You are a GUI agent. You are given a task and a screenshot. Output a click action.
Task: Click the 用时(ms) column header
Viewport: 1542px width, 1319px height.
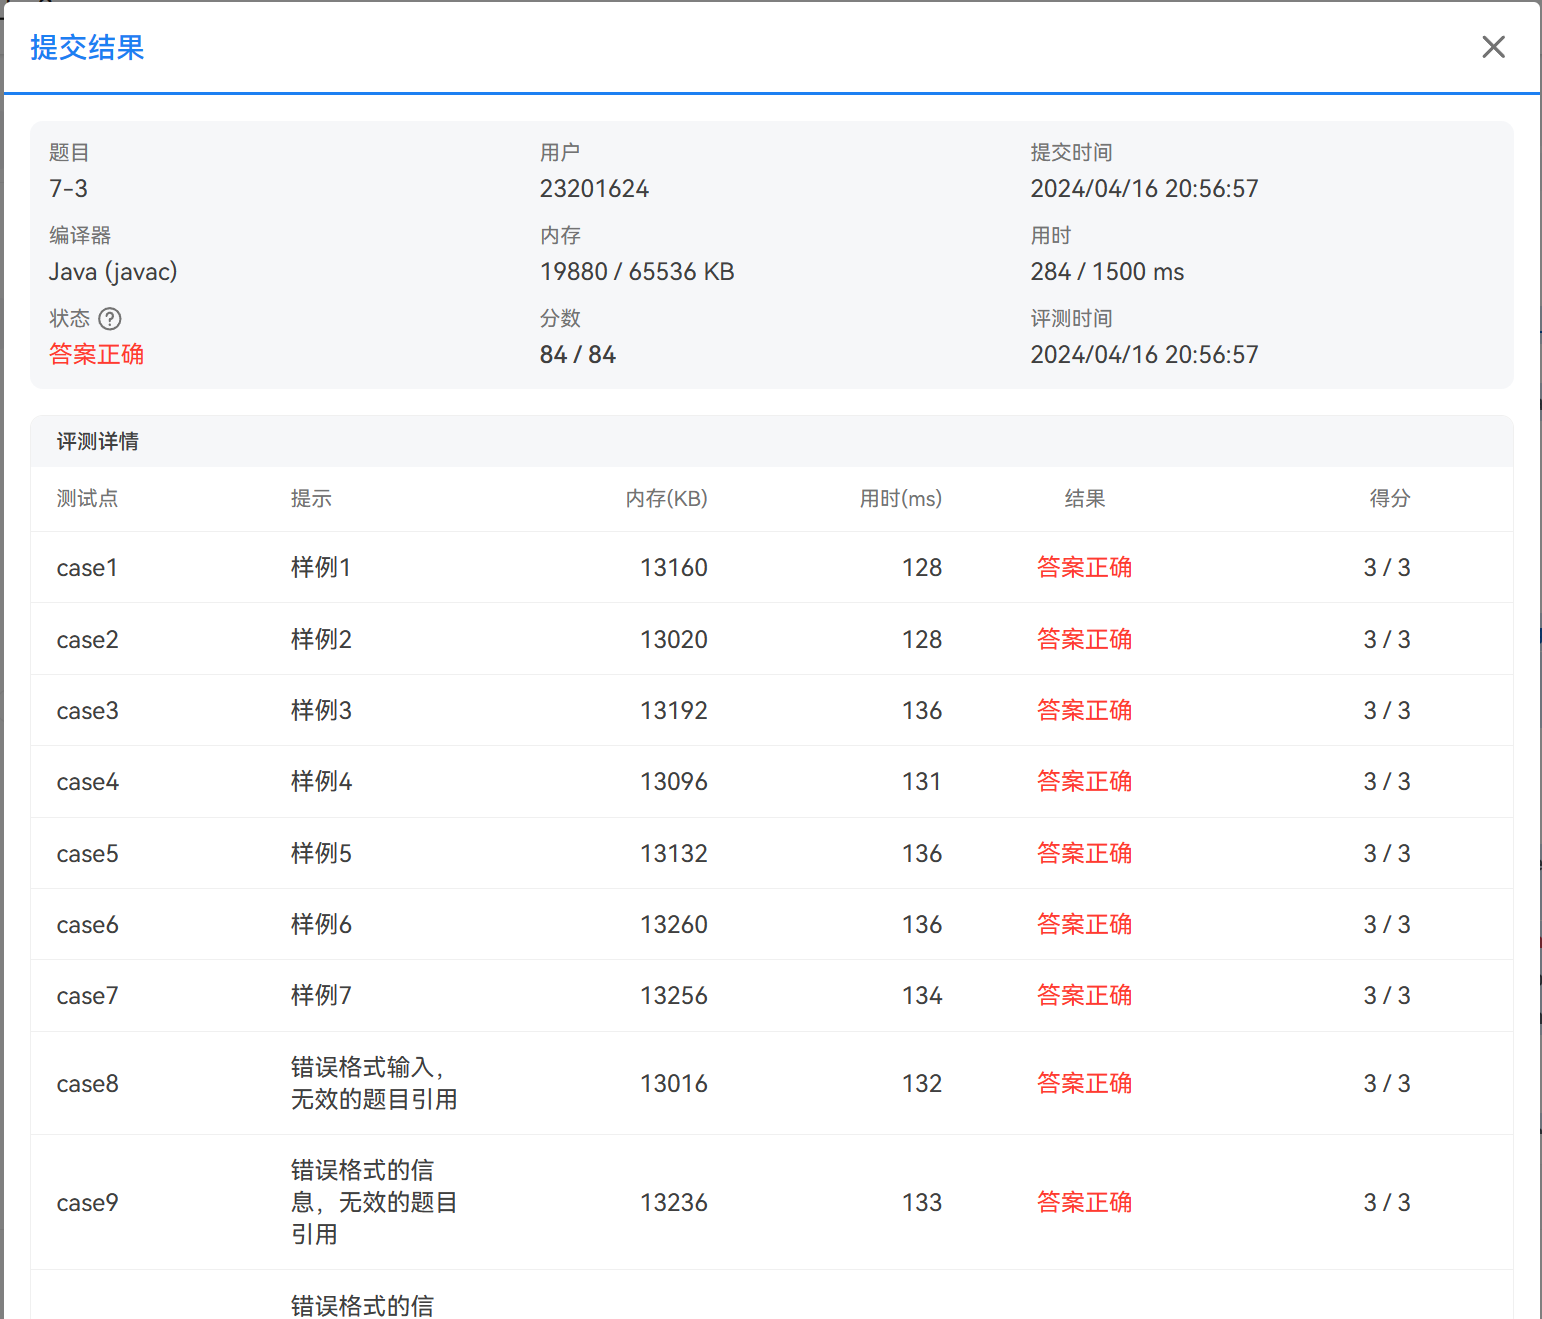coord(900,499)
